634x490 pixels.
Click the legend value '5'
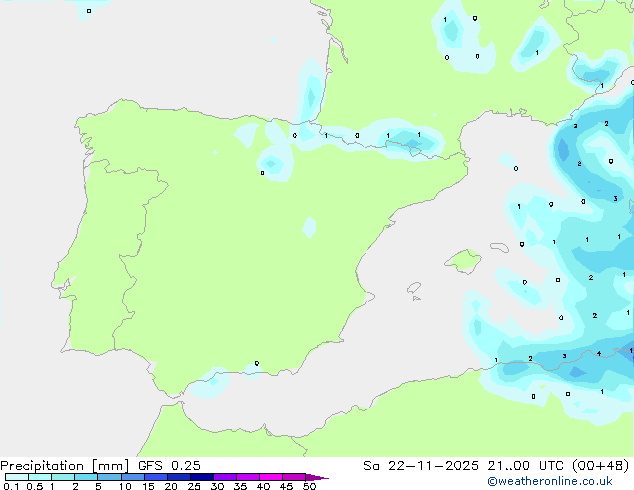pos(98,486)
